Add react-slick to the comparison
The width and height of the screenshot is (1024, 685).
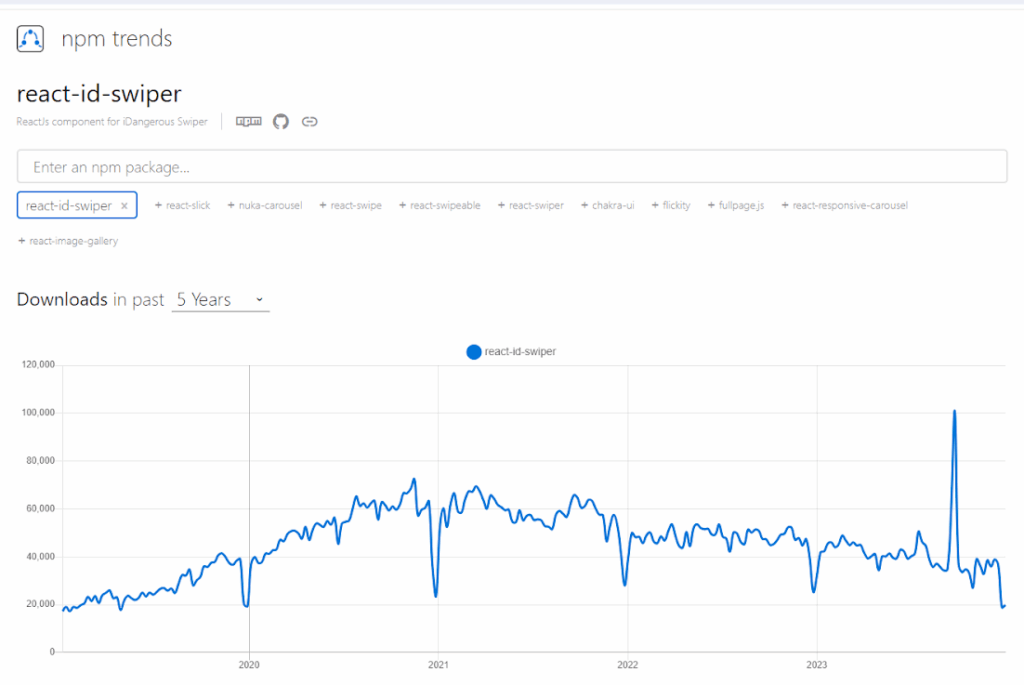point(183,206)
